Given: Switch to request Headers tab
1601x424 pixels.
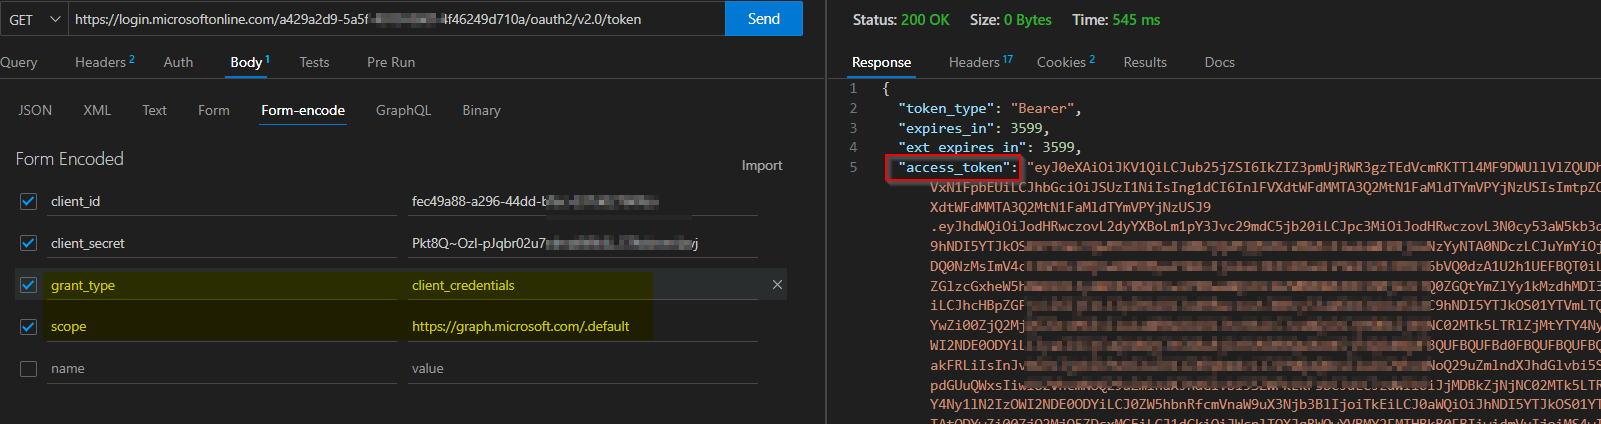Looking at the screenshot, I should pos(104,62).
